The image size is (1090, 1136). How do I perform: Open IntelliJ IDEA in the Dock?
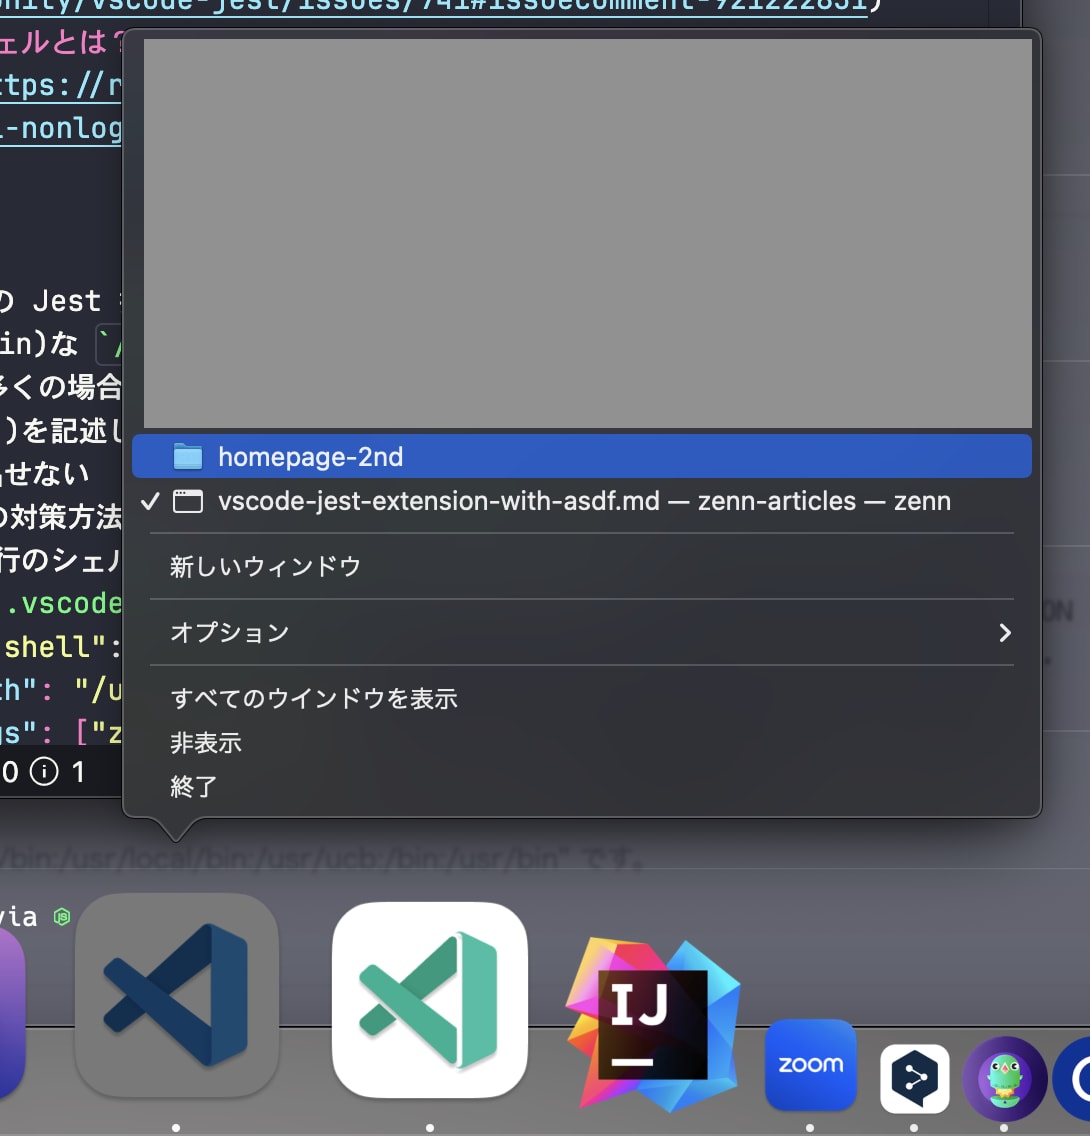[653, 1025]
